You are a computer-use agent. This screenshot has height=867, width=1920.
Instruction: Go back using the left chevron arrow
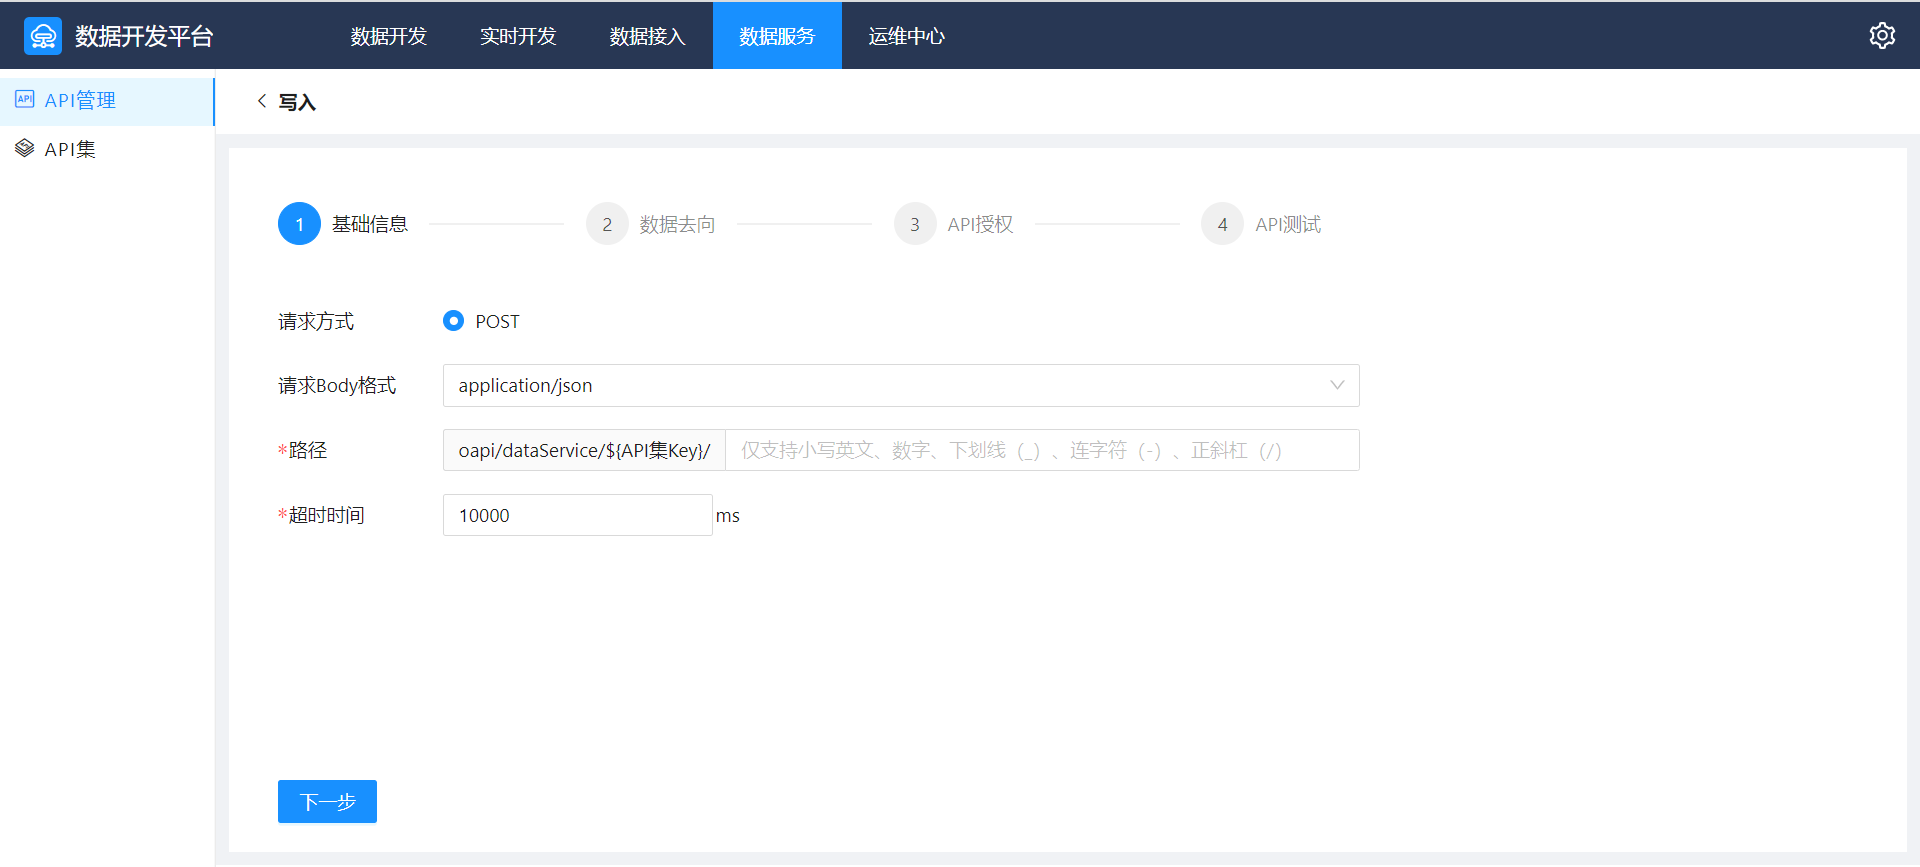point(262,101)
